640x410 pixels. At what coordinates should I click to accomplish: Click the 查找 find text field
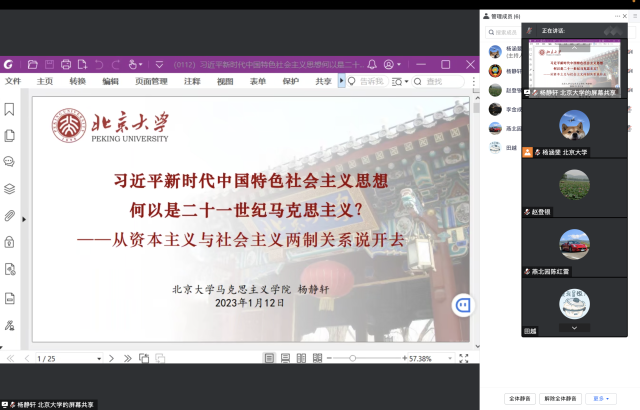click(x=438, y=82)
